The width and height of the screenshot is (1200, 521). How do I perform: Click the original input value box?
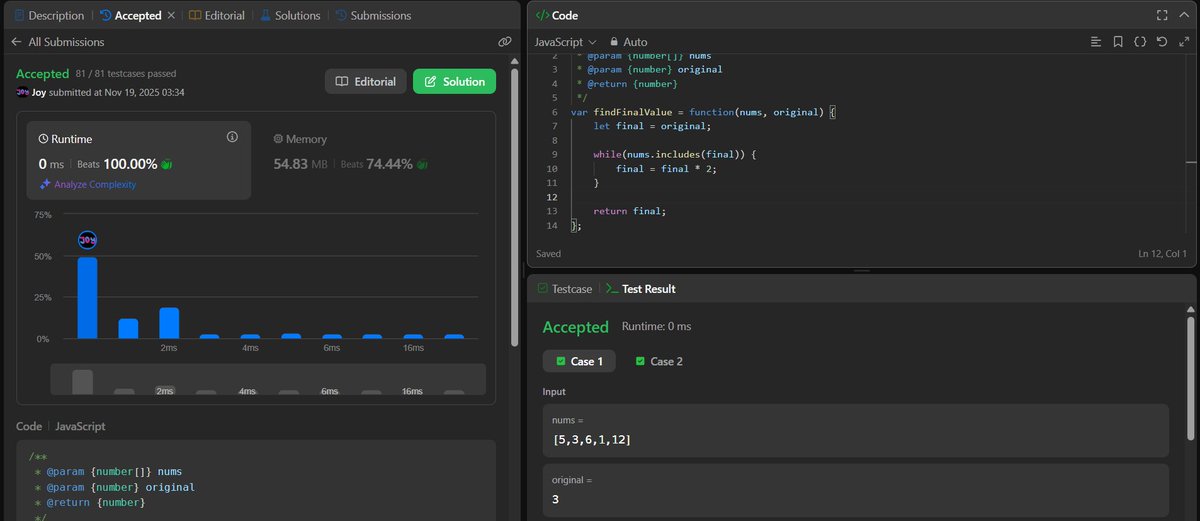pyautogui.click(x=855, y=490)
